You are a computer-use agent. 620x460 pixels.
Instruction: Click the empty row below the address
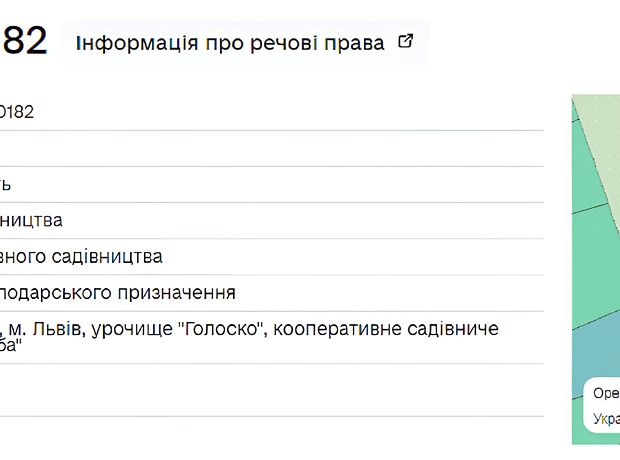point(270,390)
